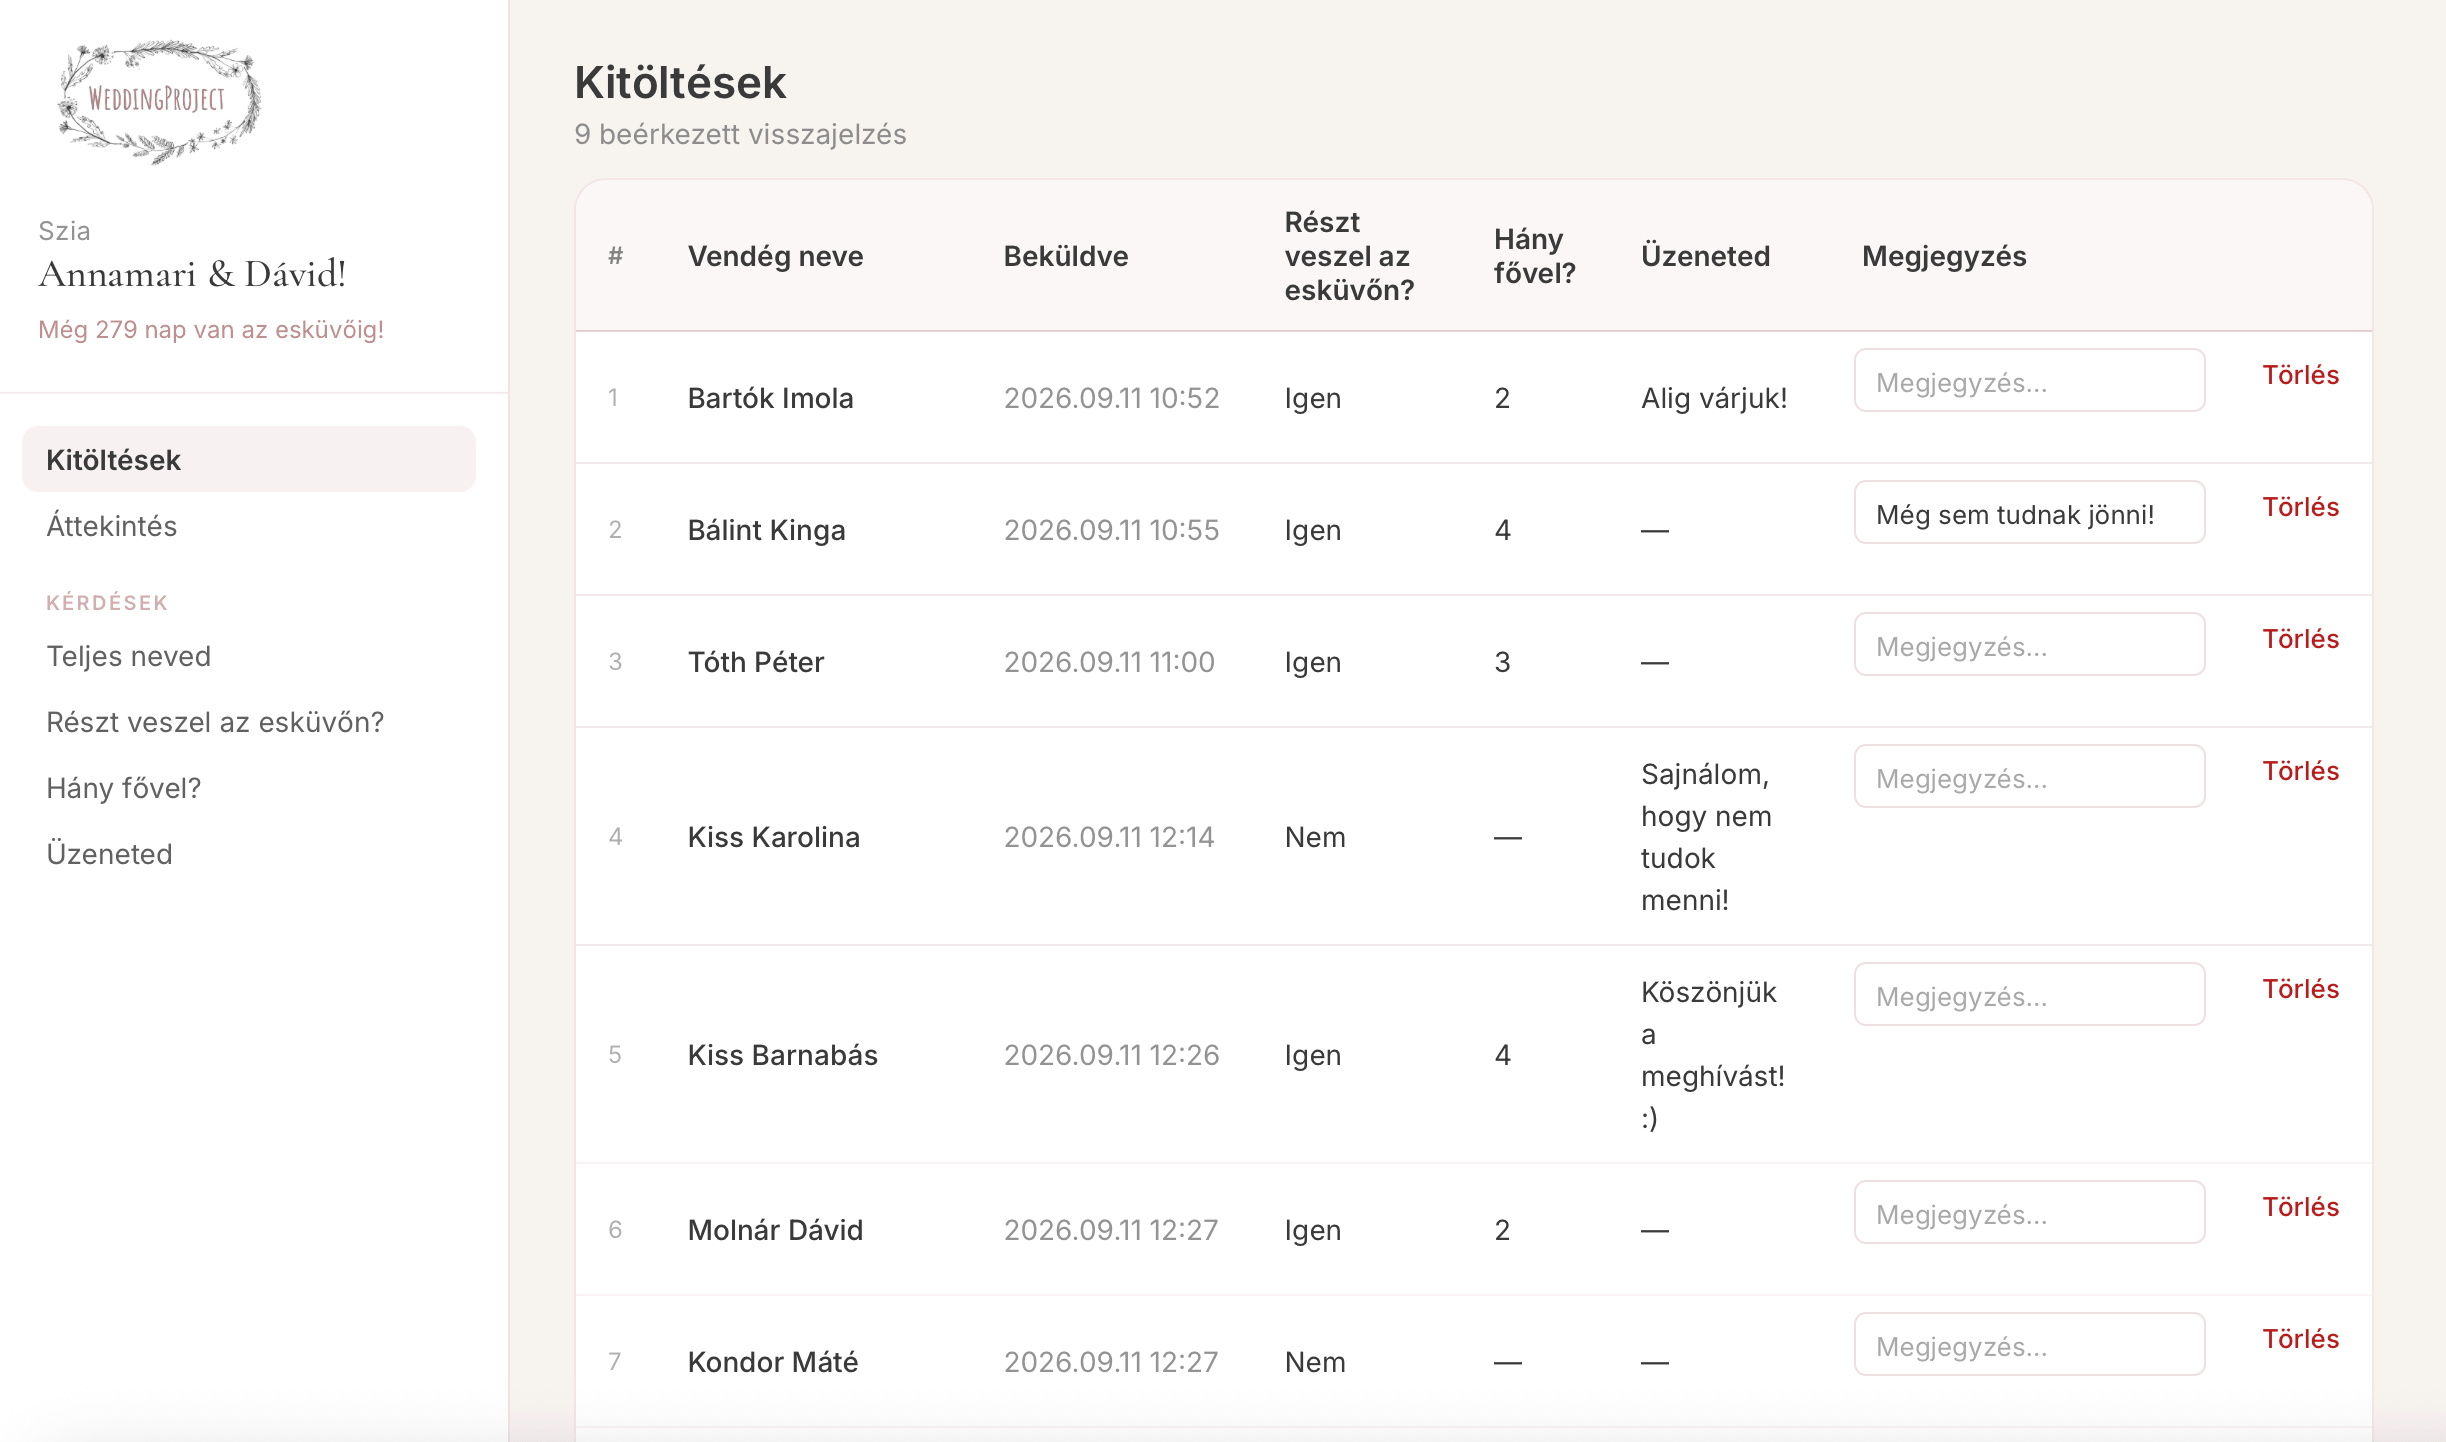2446x1442 pixels.
Task: Remove Kiss Karolina's entry via Törlés
Action: [x=2300, y=771]
